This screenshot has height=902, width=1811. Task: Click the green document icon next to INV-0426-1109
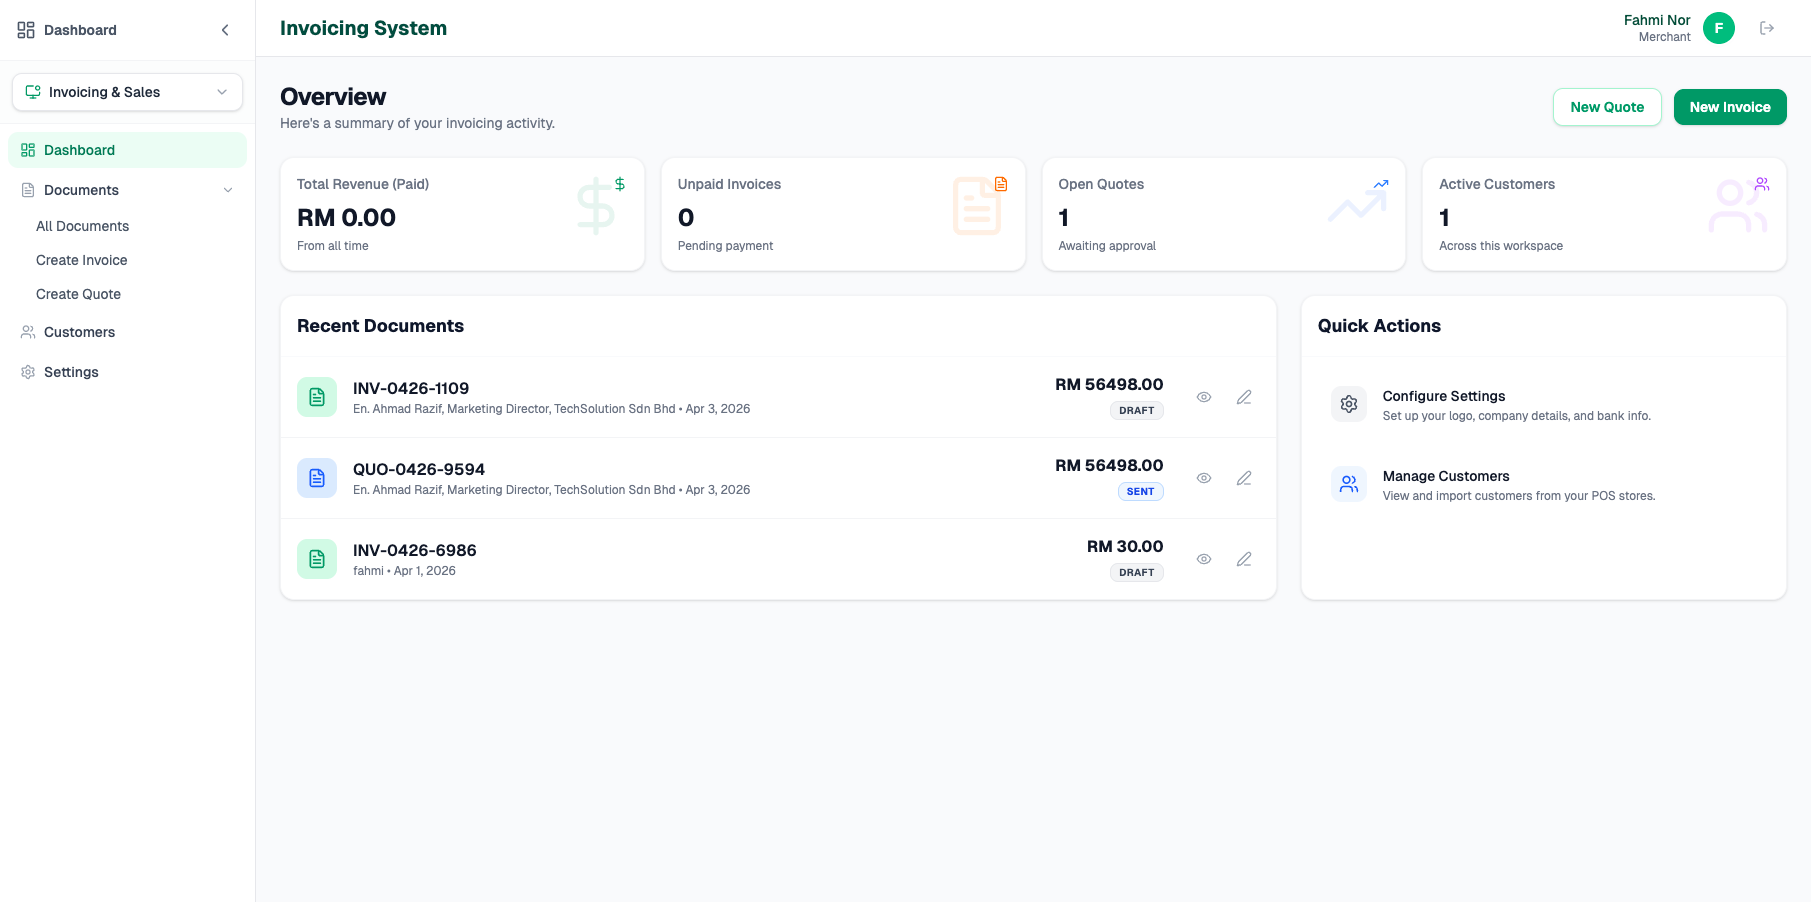(x=316, y=396)
